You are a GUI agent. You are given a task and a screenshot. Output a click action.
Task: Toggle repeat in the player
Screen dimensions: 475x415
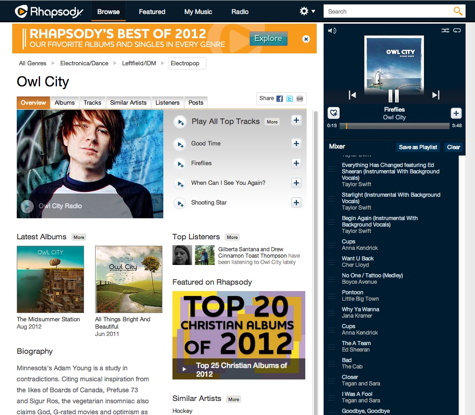(457, 30)
